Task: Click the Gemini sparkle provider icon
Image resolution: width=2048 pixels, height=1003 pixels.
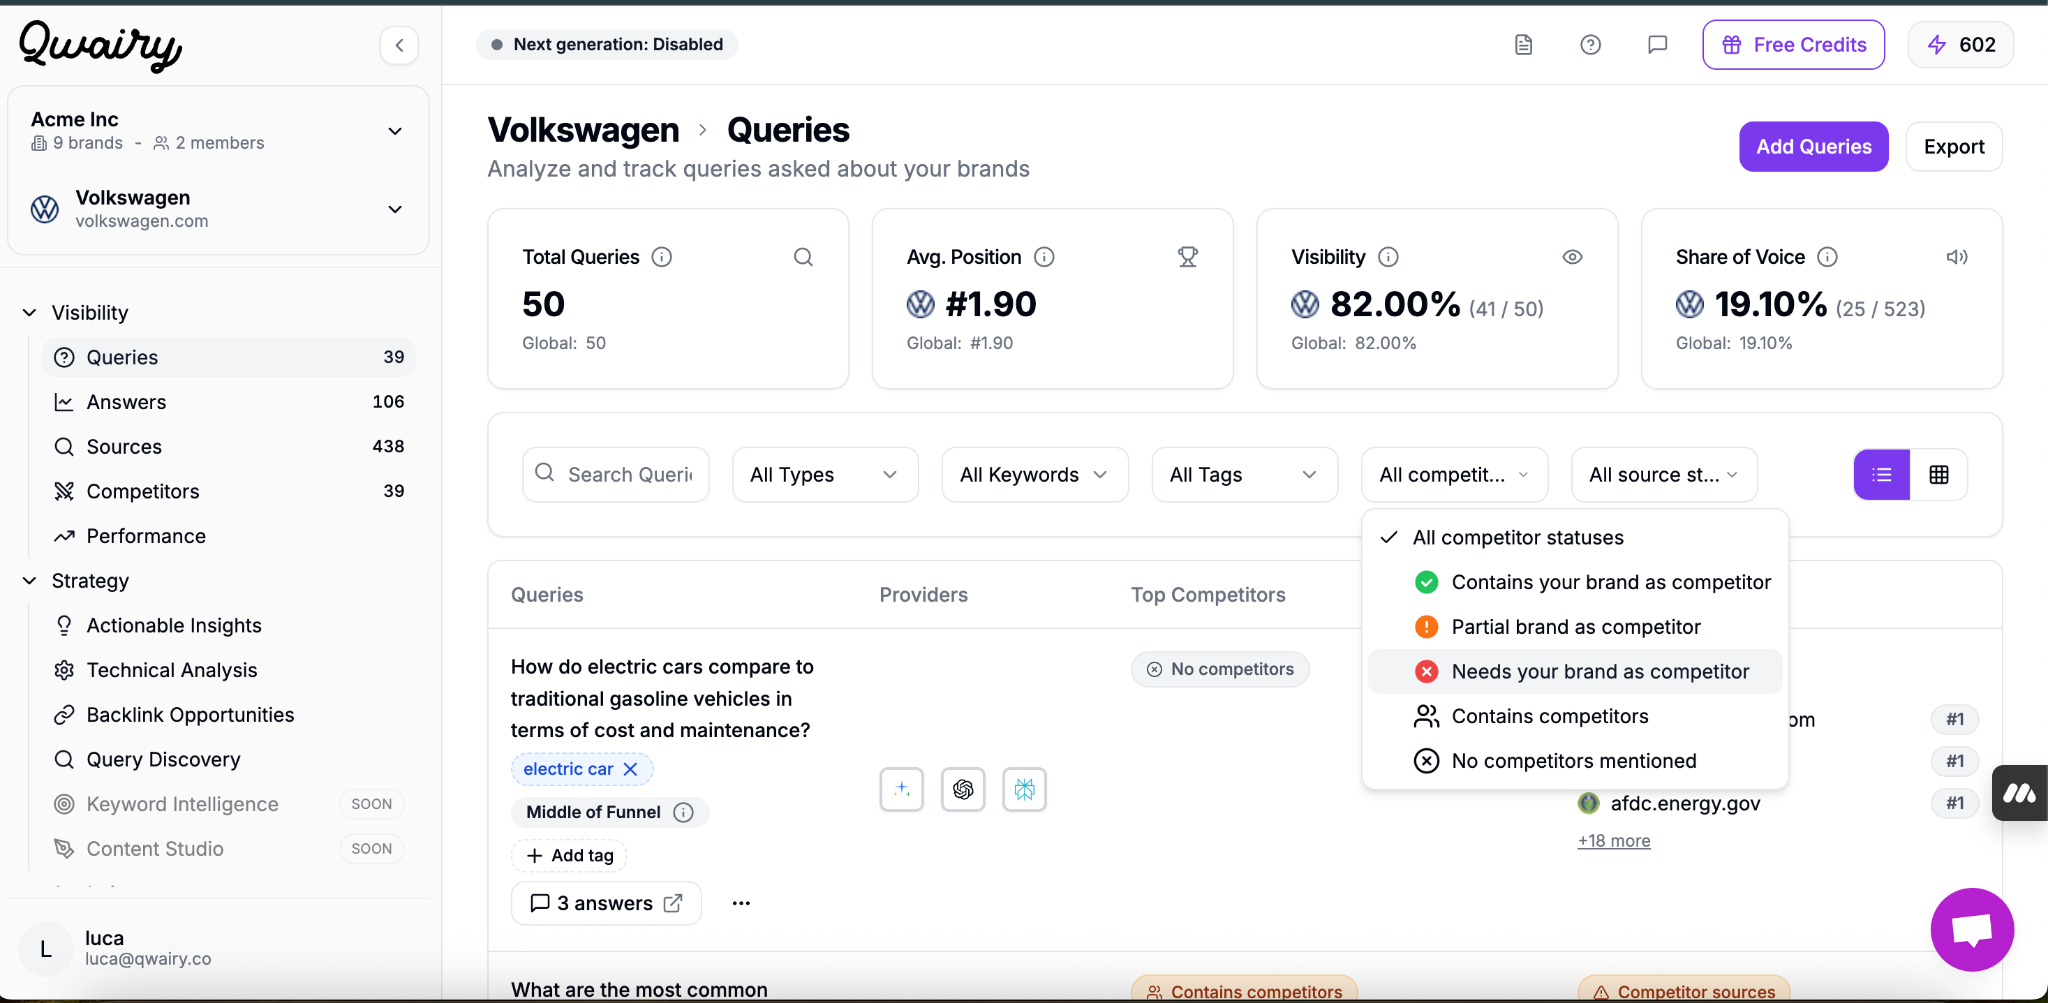Action: pos(902,789)
